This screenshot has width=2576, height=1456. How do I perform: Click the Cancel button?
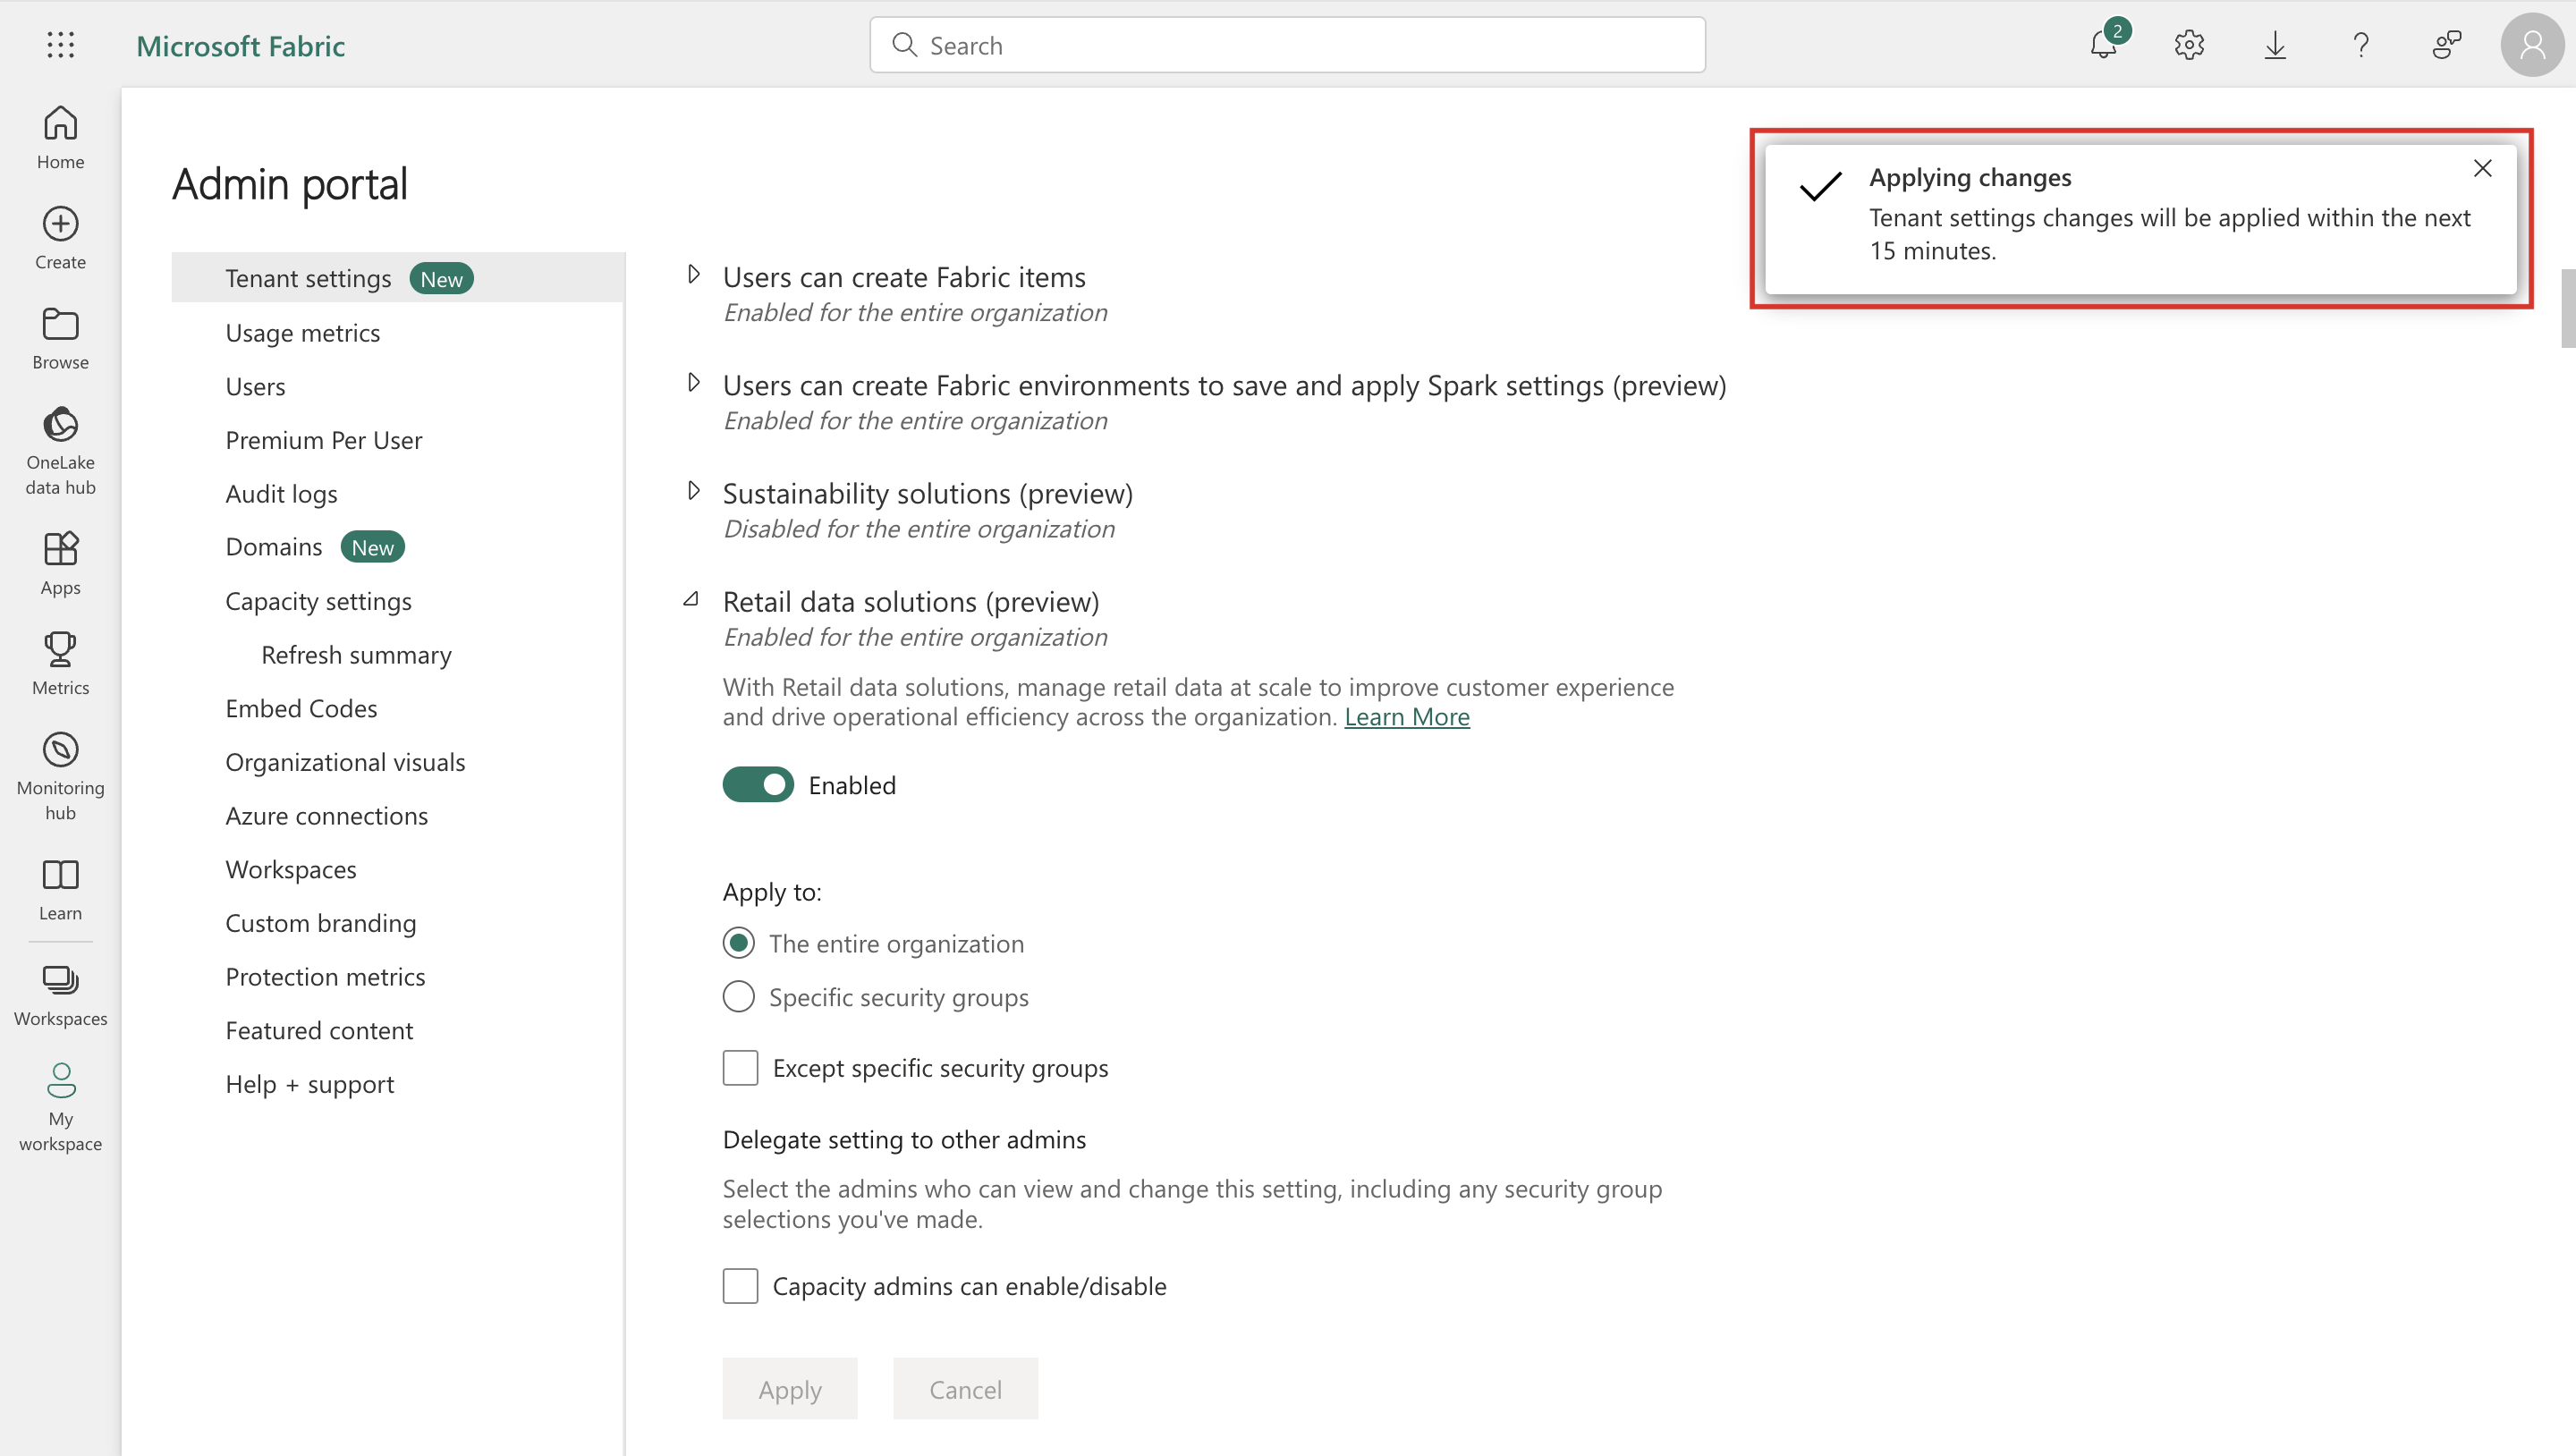(965, 1389)
